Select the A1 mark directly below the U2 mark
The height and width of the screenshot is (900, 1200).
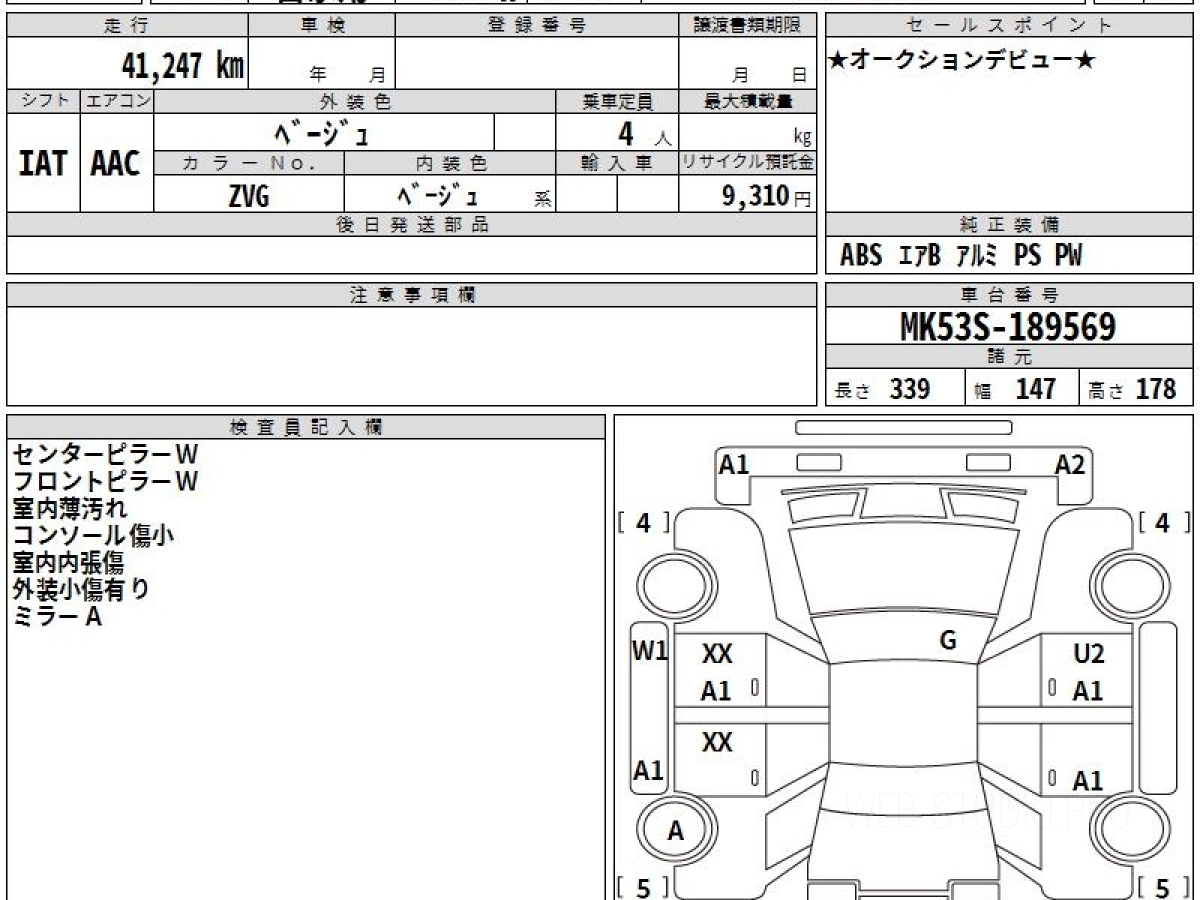coord(1087,691)
